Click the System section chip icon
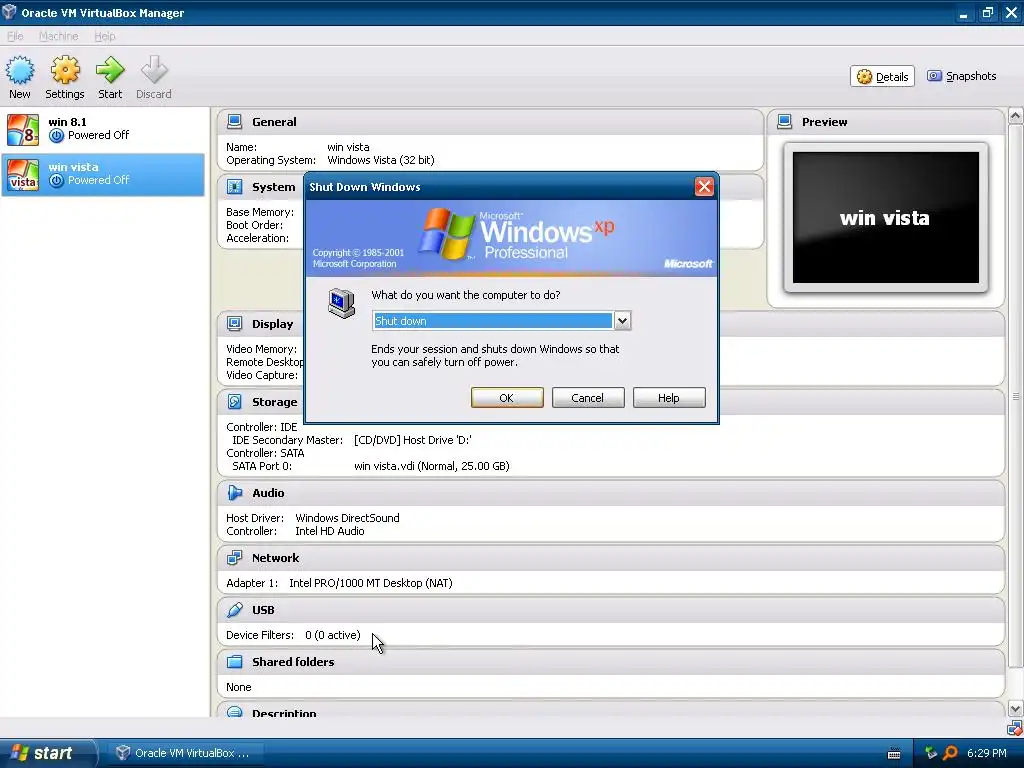Viewport: 1024px width, 768px height. tap(234, 187)
